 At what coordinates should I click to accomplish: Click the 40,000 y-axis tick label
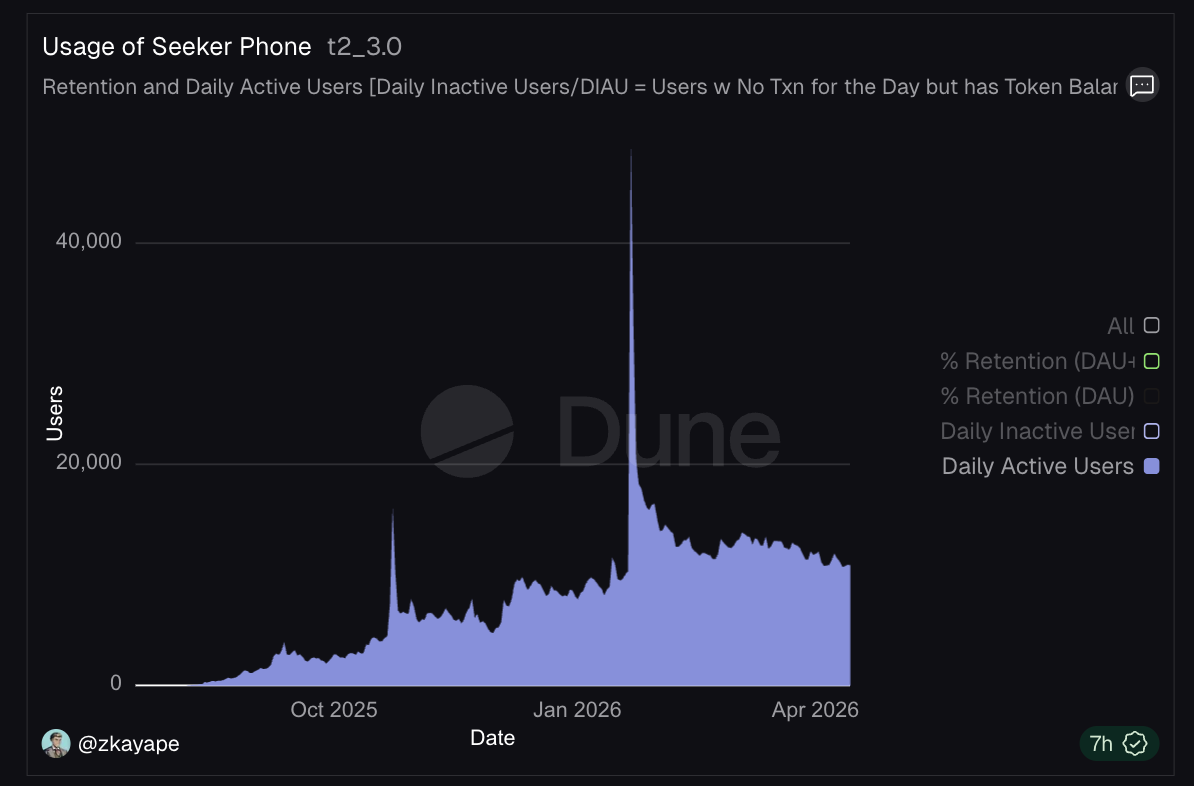click(89, 242)
